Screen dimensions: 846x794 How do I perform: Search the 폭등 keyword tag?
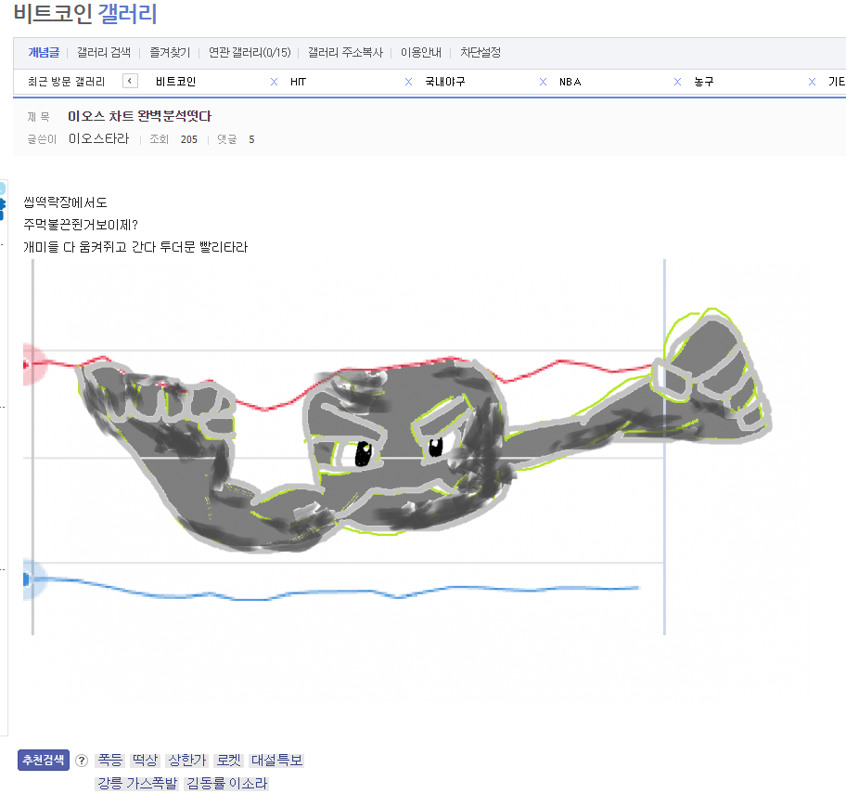click(110, 760)
